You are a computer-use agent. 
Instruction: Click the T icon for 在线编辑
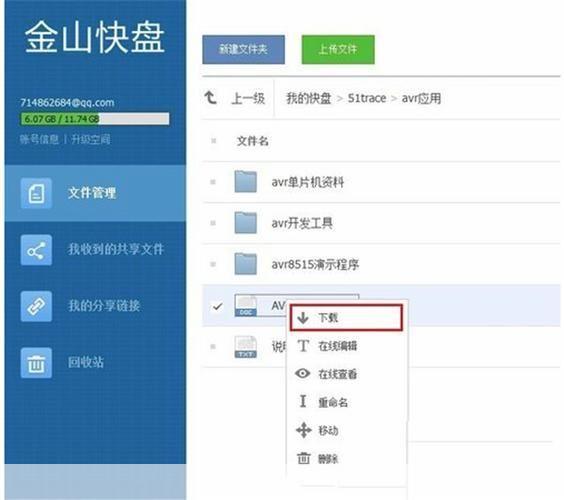tap(303, 346)
